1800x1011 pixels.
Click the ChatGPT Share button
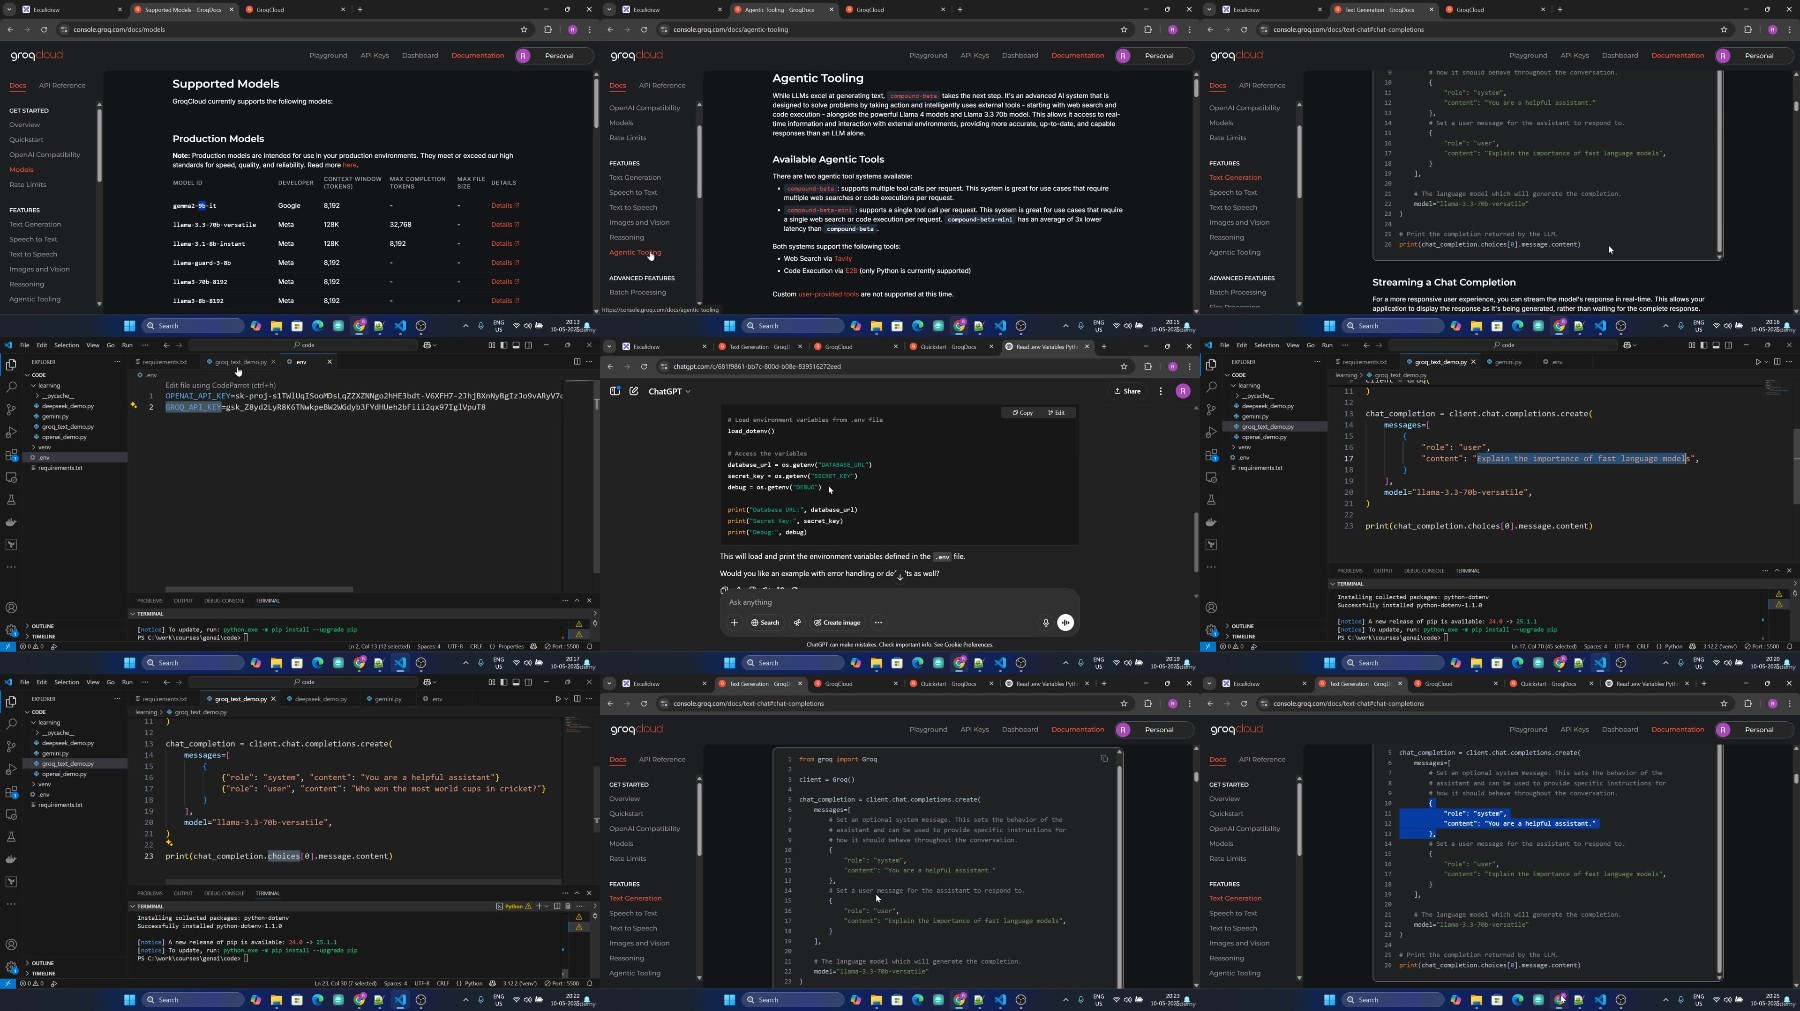1127,391
